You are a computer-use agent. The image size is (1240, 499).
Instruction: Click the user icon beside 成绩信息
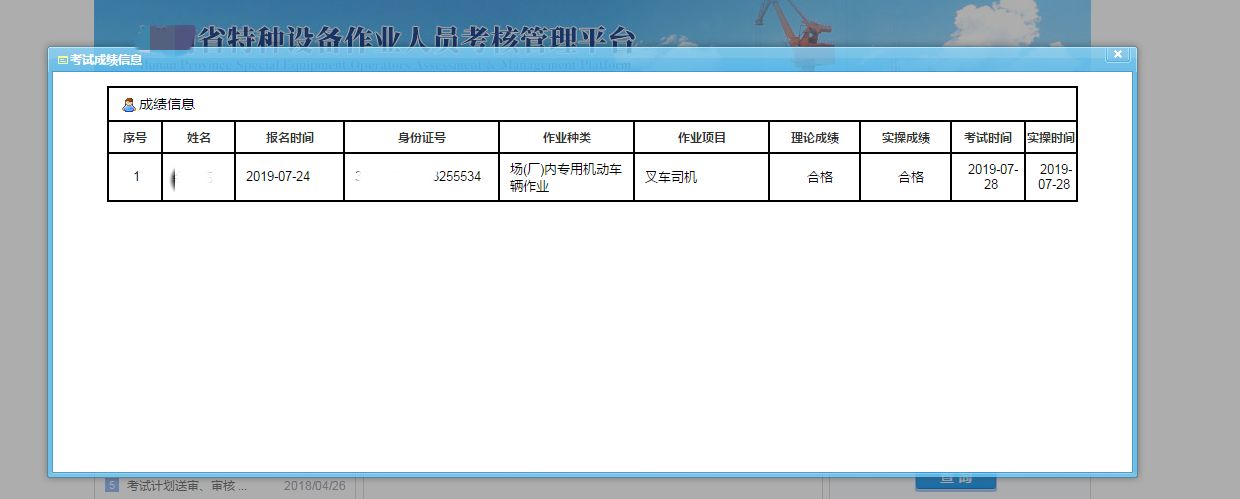[128, 104]
